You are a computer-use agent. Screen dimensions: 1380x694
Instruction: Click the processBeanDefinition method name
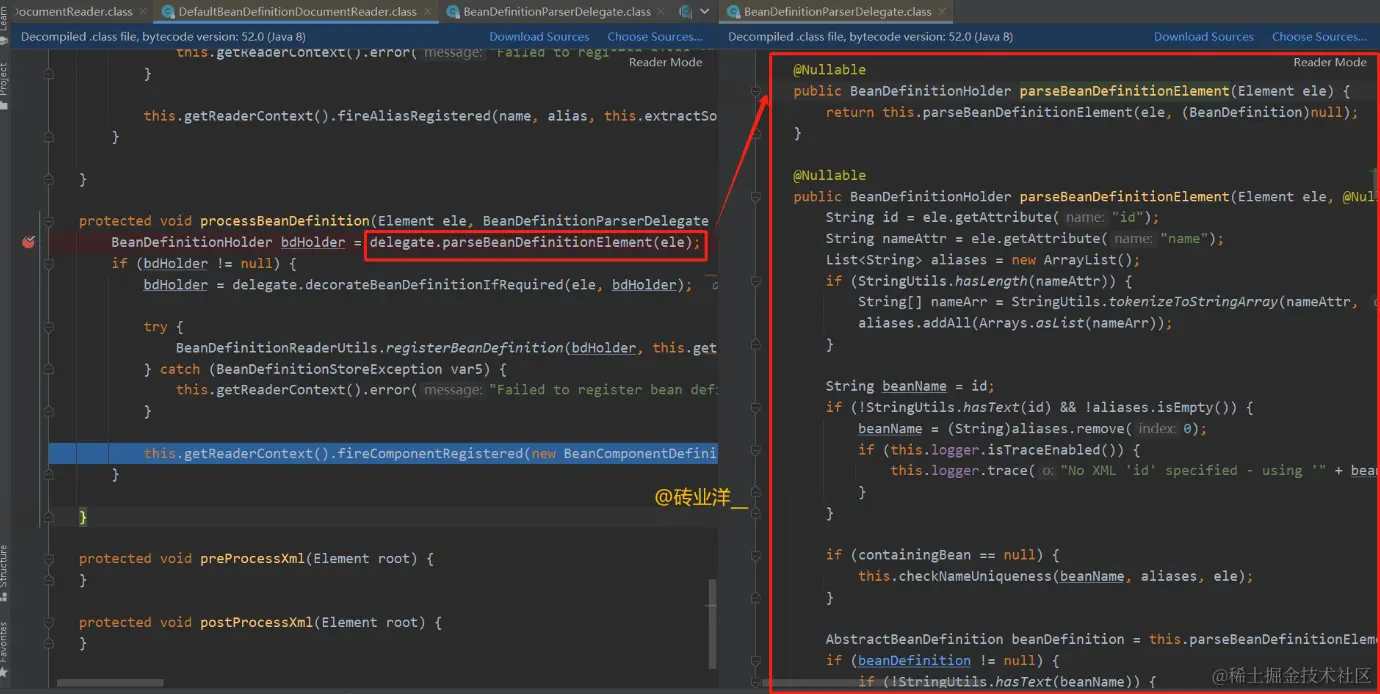[x=285, y=221]
